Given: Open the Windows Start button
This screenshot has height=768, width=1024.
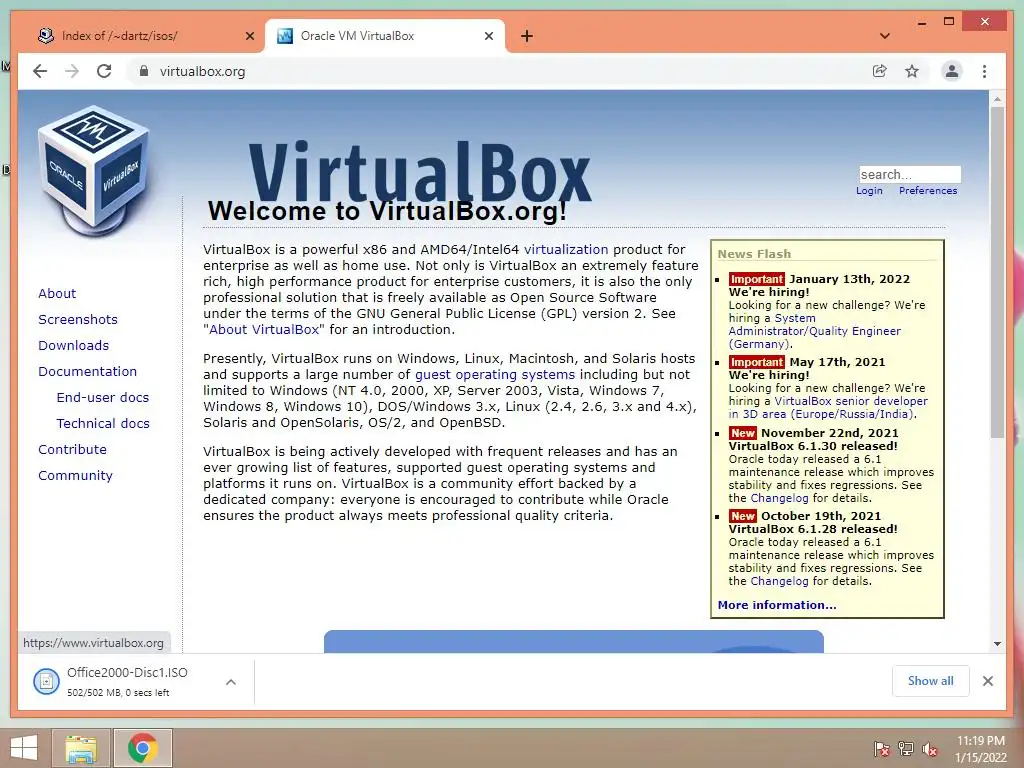Looking at the screenshot, I should pyautogui.click(x=24, y=748).
